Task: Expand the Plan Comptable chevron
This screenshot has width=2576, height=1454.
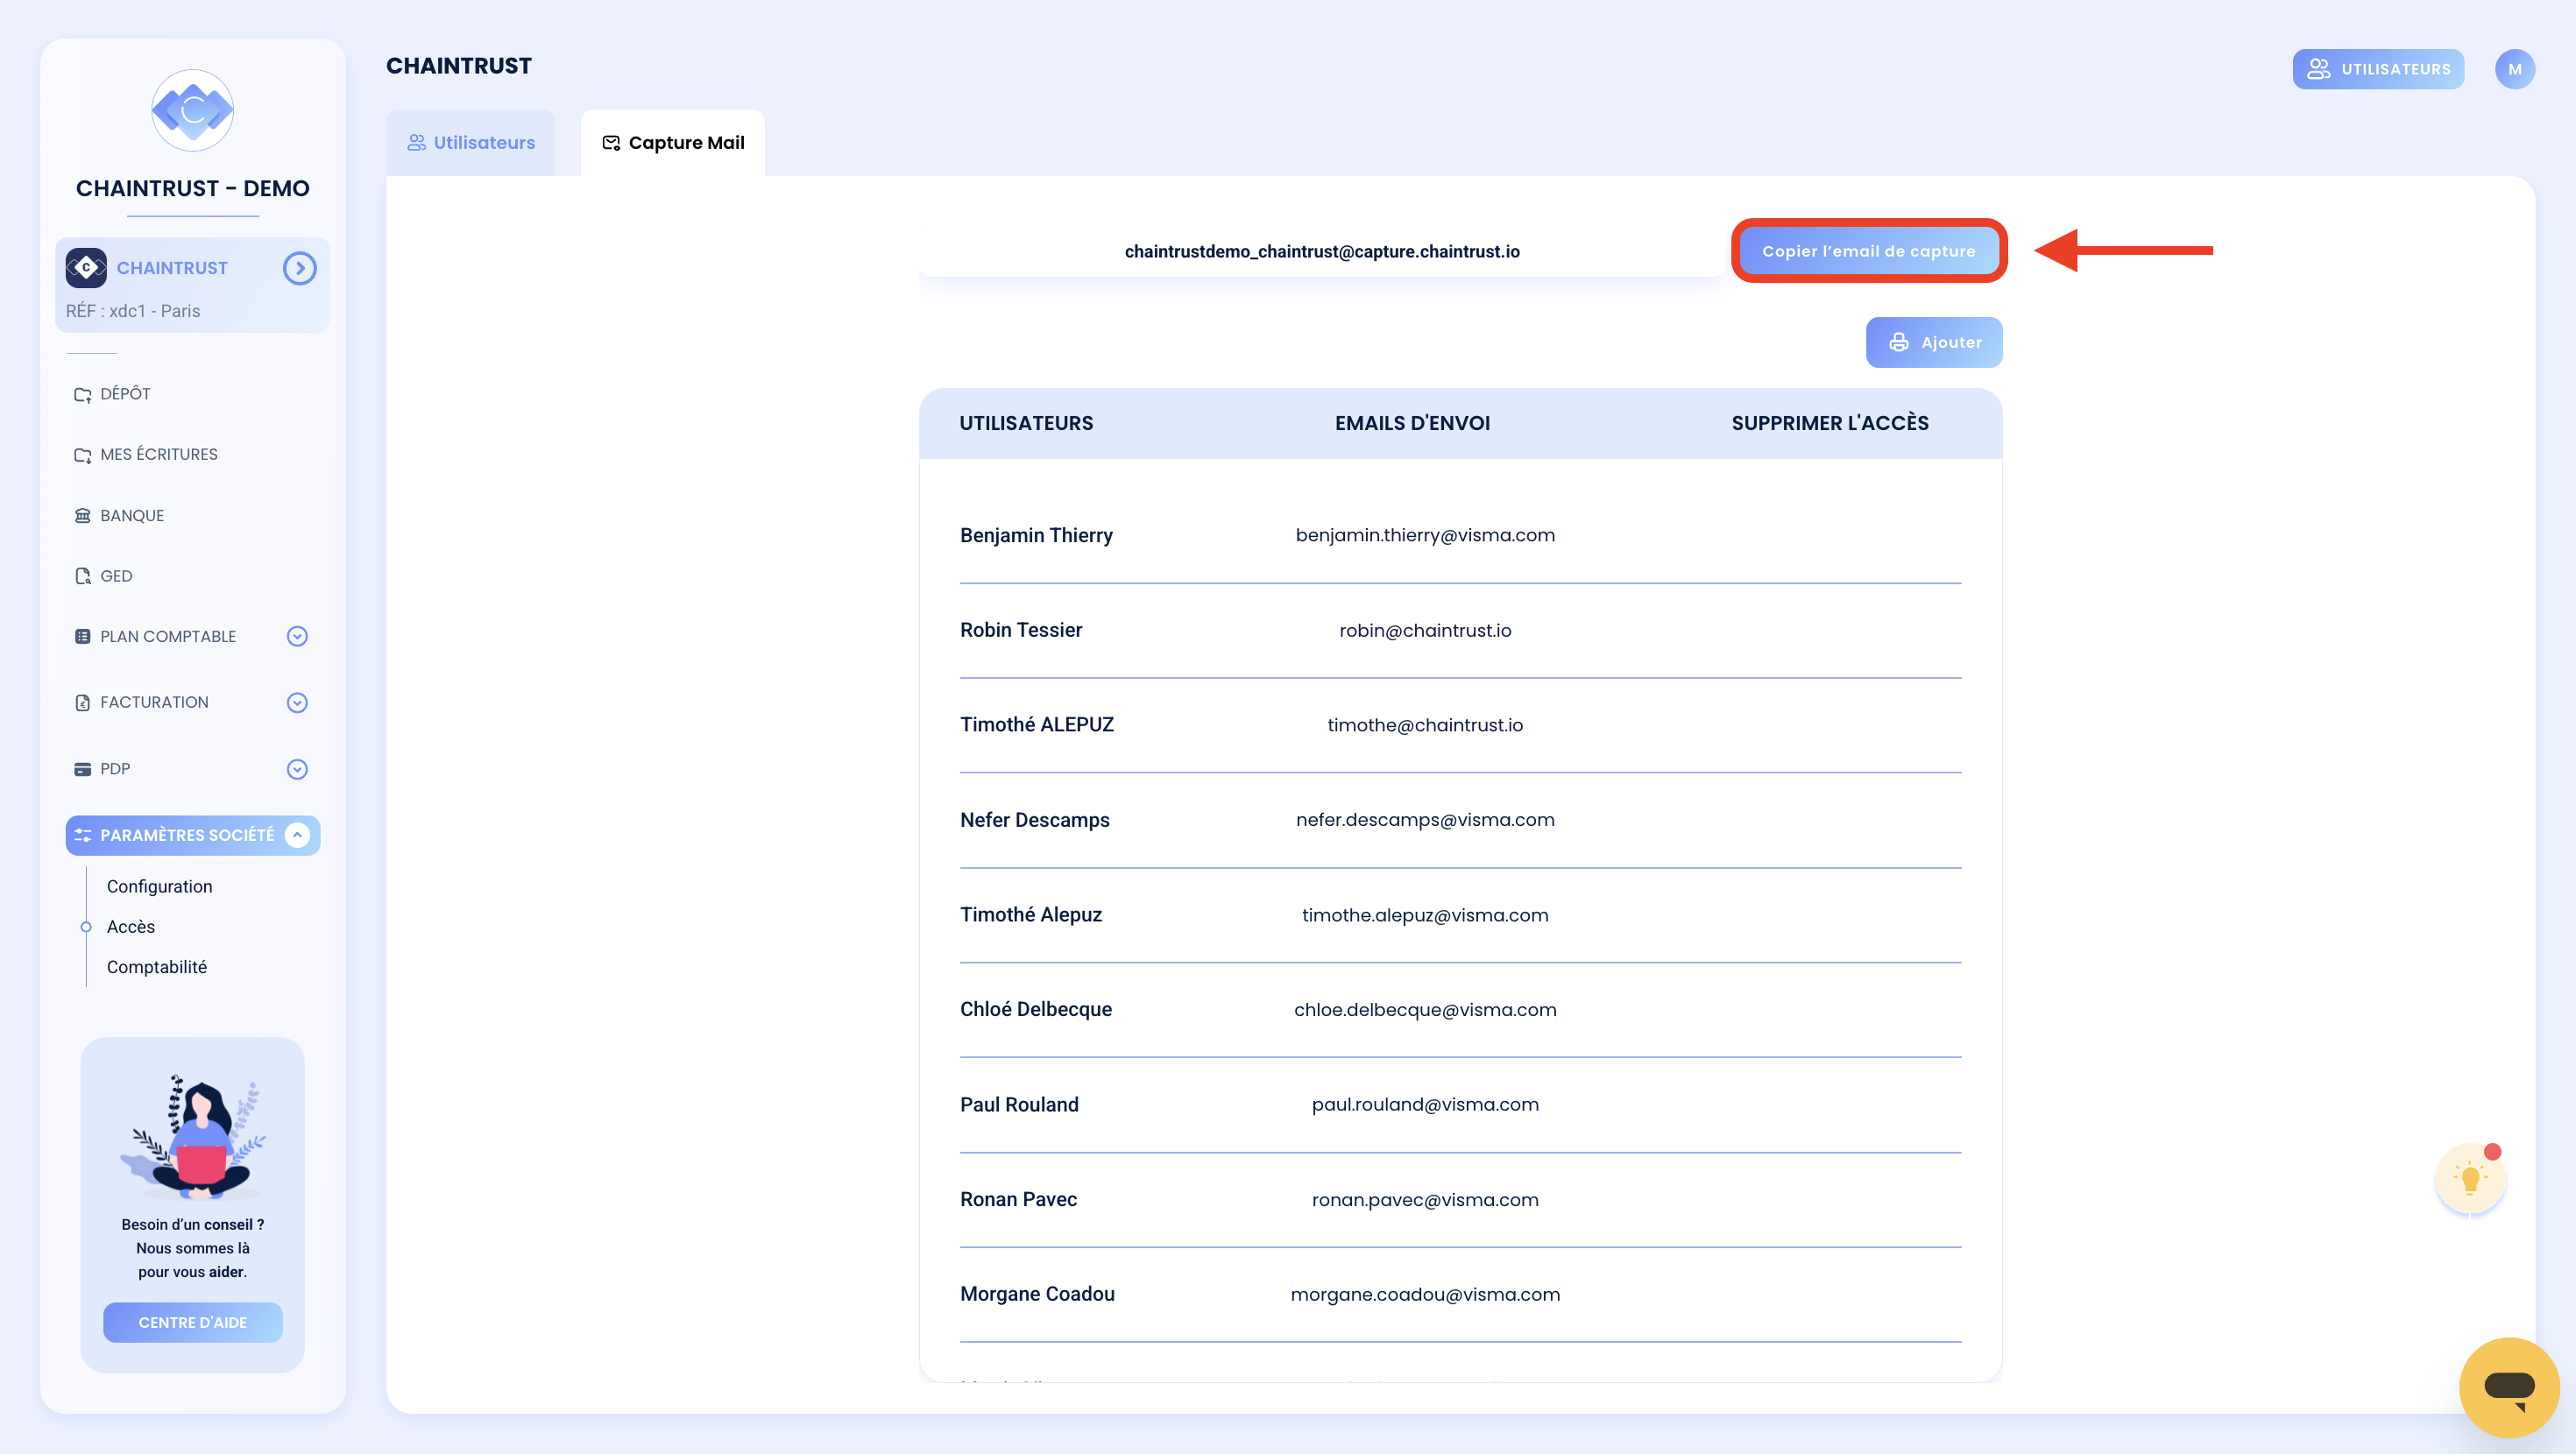Action: 297,636
